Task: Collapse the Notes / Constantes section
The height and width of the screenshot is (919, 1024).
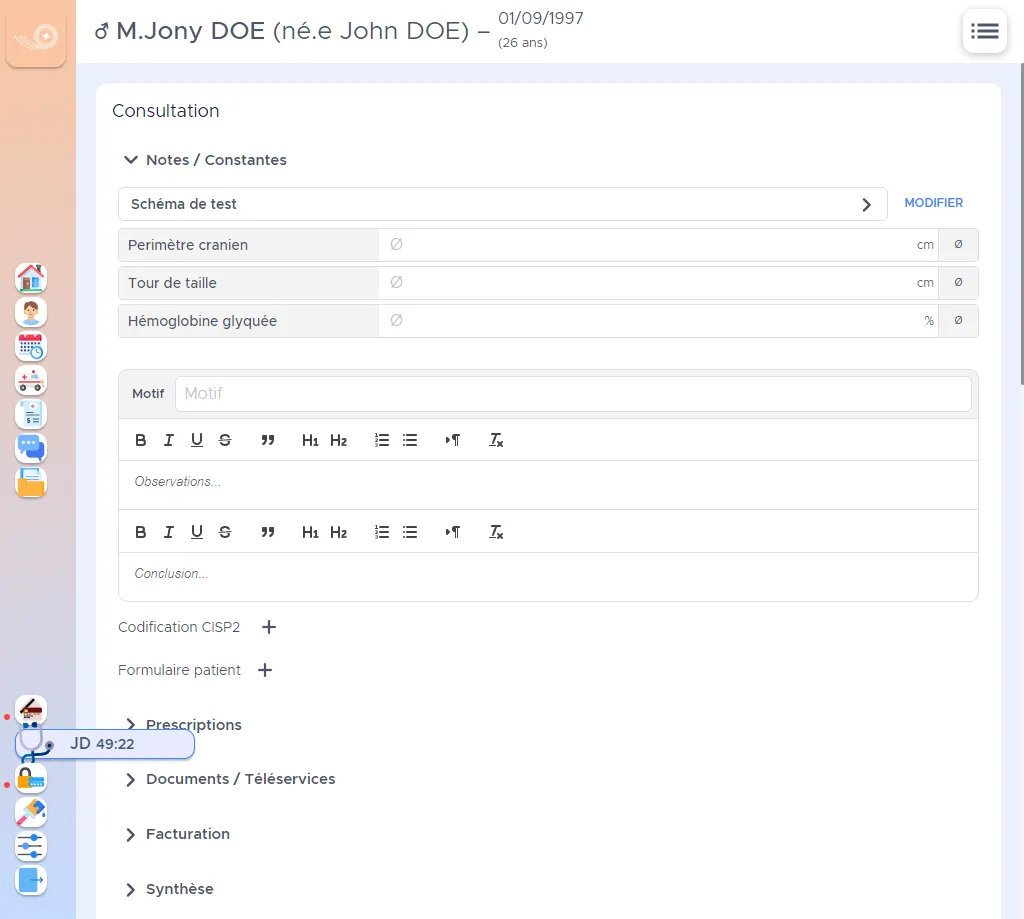Action: 205,160
